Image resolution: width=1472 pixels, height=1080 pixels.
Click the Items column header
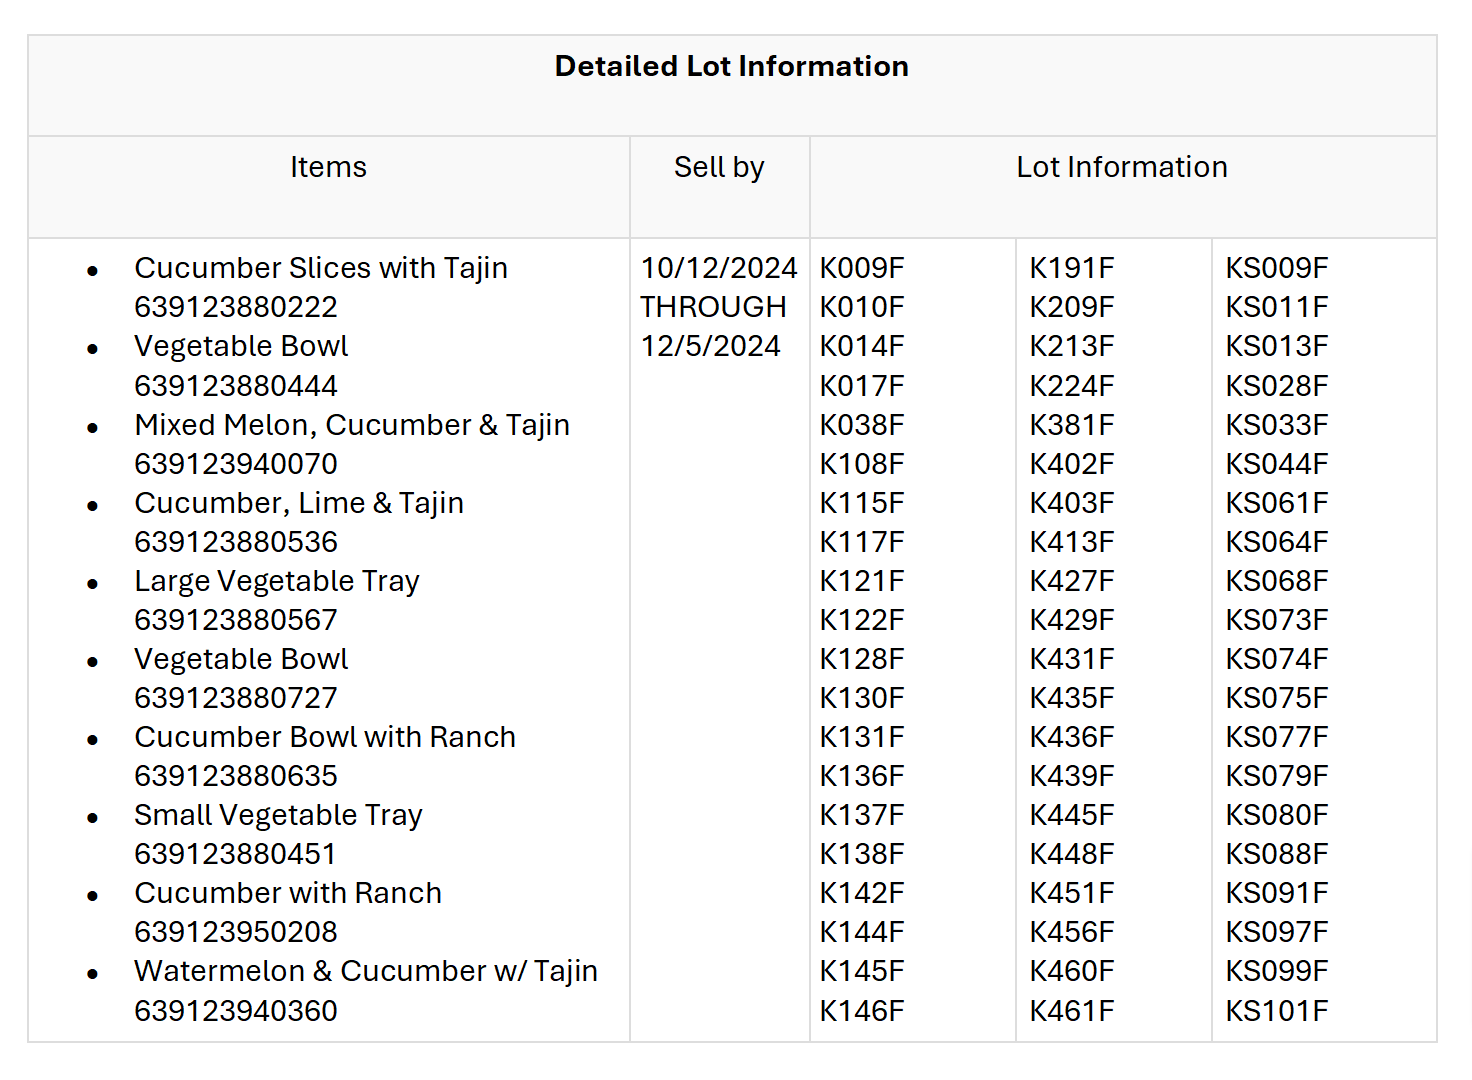(328, 167)
